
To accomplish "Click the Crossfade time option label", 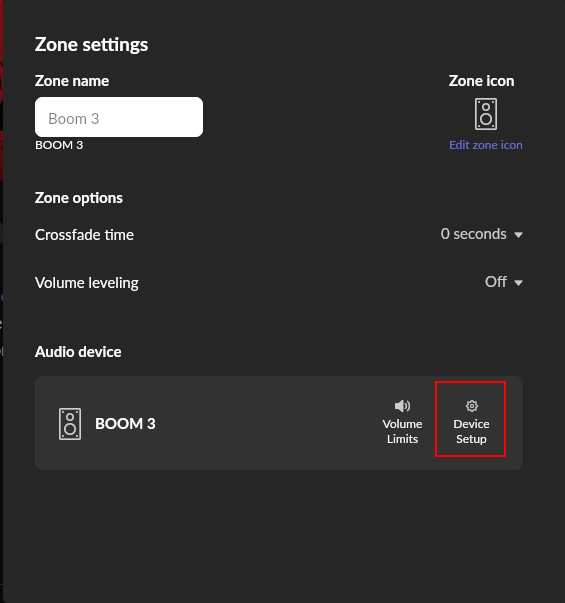I will pyautogui.click(x=84, y=235).
